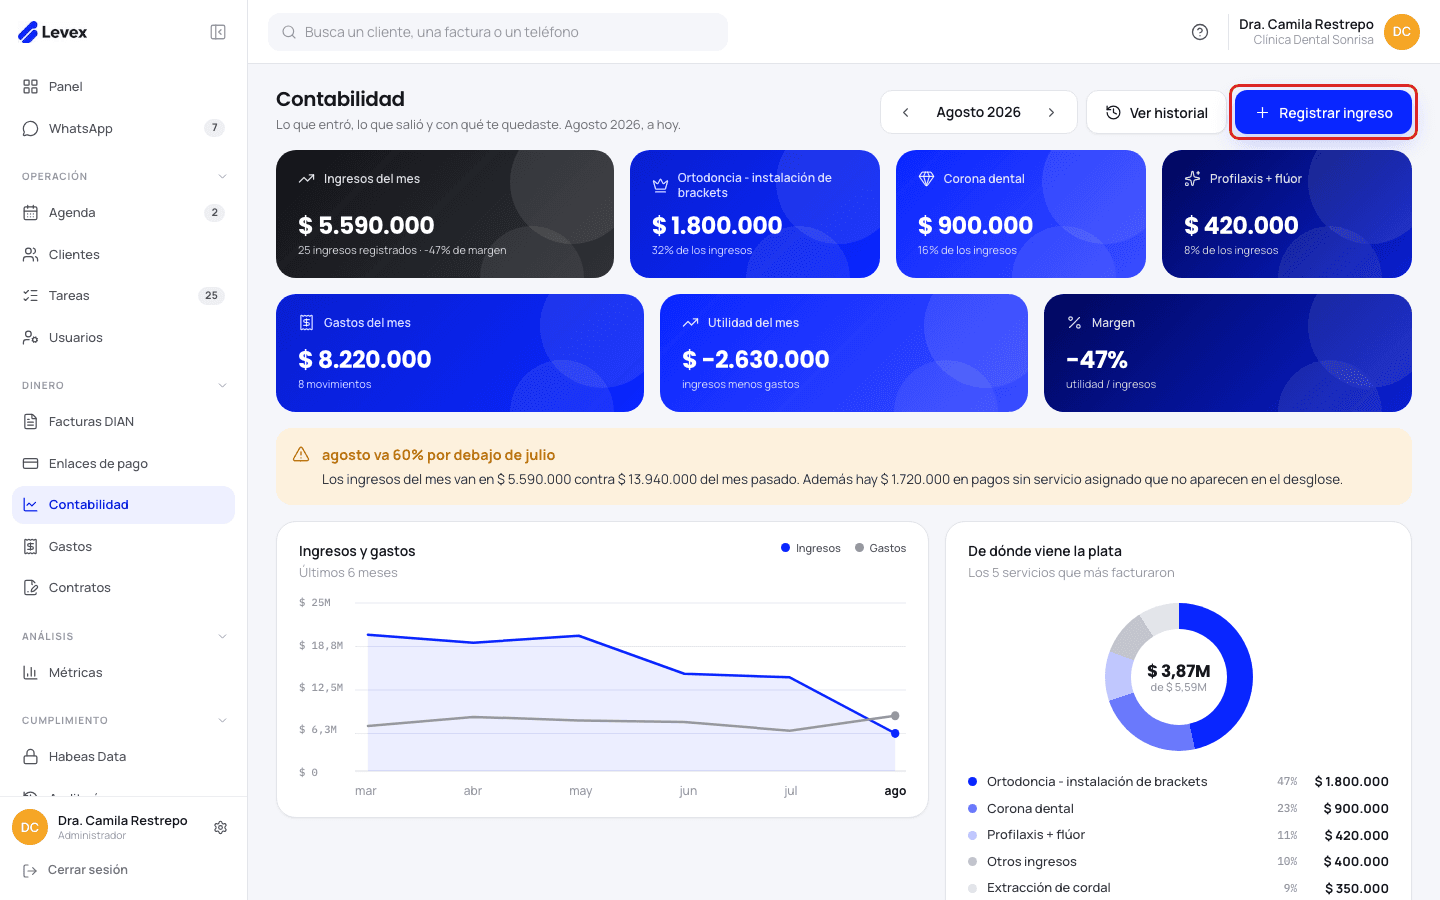Open the Clientes page
1440x900 pixels.
point(123,255)
